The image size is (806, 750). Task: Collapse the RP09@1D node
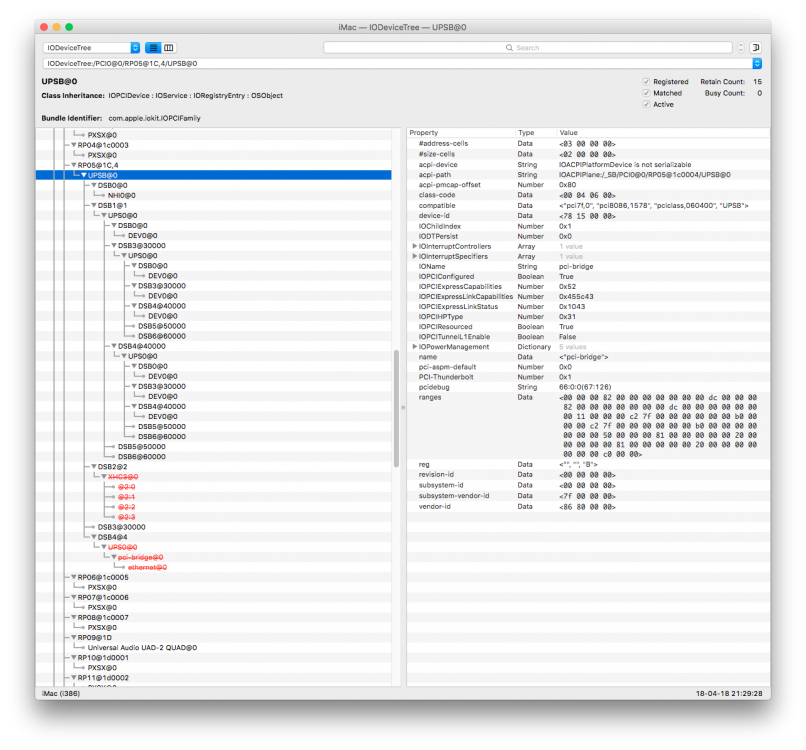pyautogui.click(x=74, y=637)
